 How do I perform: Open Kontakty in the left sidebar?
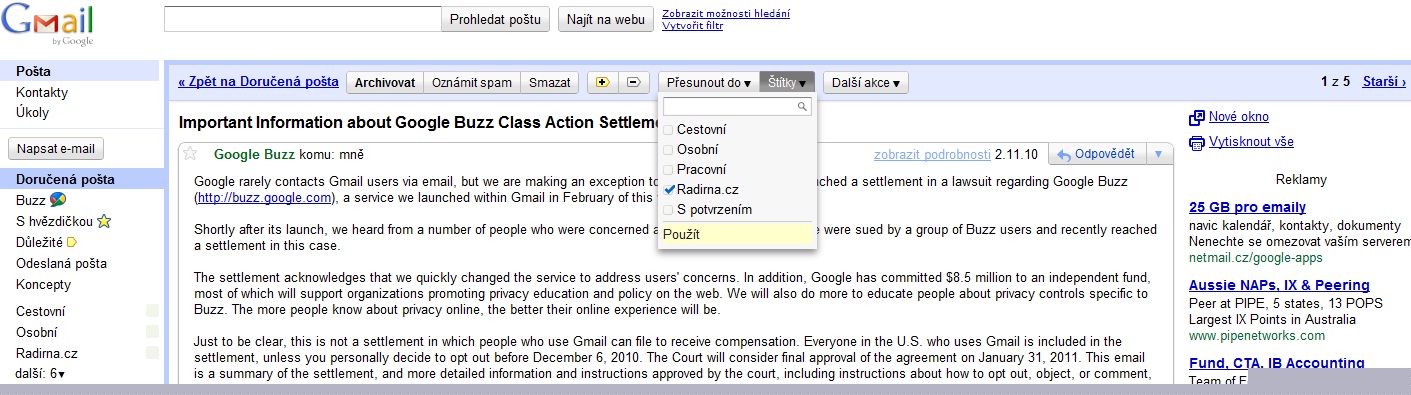tap(41, 92)
